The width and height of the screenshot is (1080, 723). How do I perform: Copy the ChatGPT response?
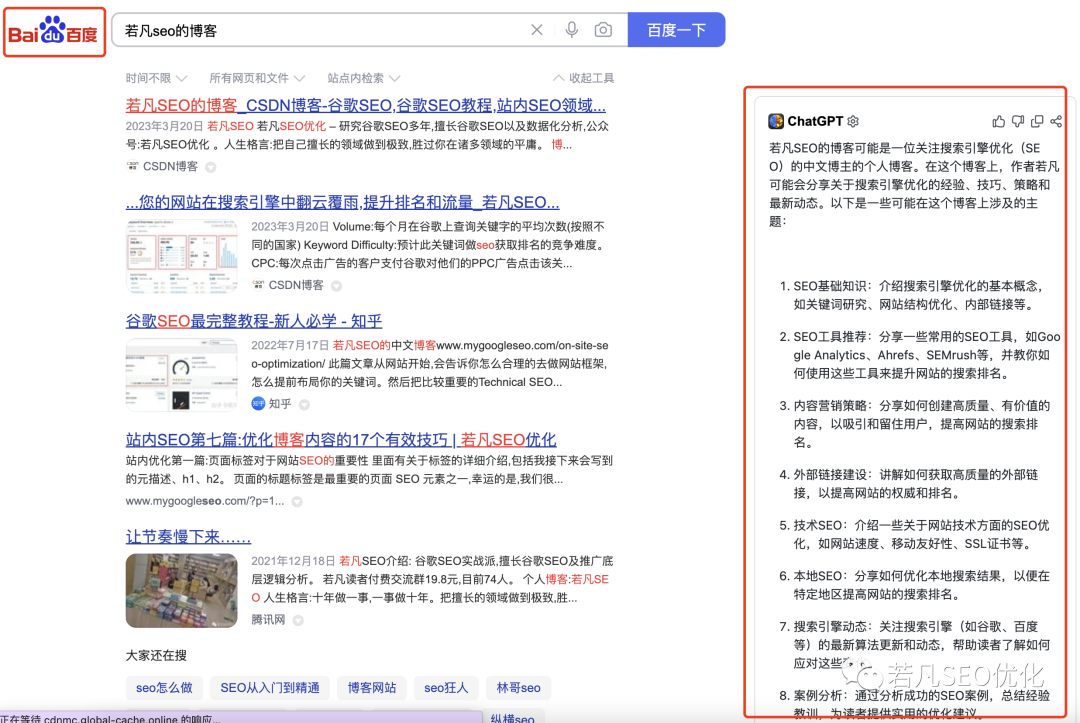pyautogui.click(x=1037, y=121)
